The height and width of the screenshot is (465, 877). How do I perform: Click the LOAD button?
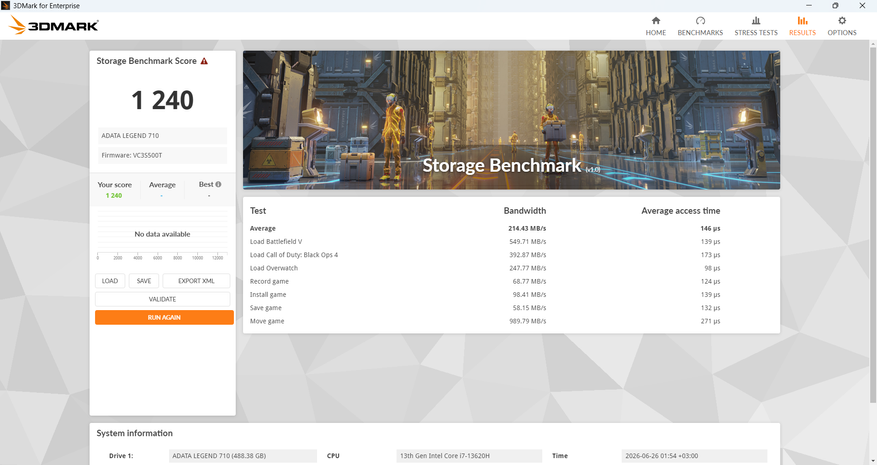tap(110, 281)
